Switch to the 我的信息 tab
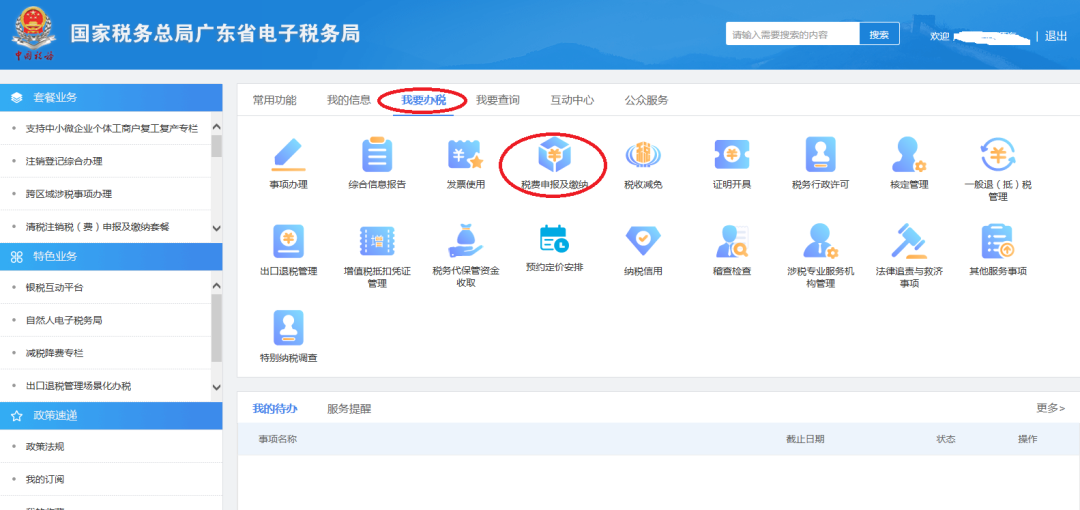Screen dimensions: 1080x510 (x=349, y=100)
